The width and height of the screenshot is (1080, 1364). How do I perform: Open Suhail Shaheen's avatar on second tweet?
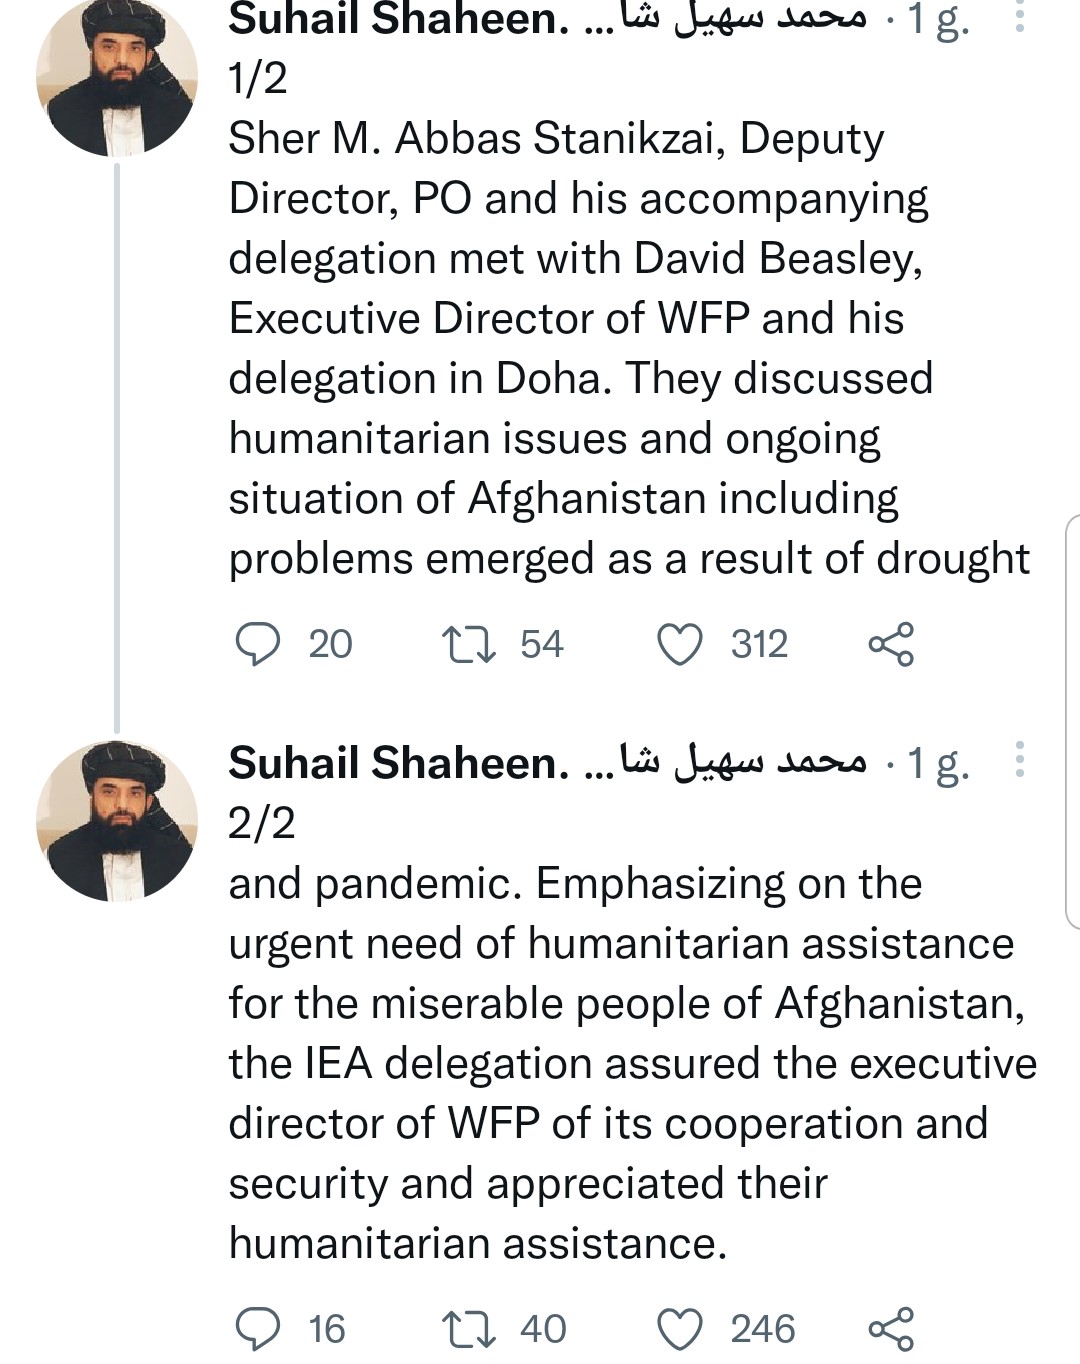pyautogui.click(x=116, y=819)
